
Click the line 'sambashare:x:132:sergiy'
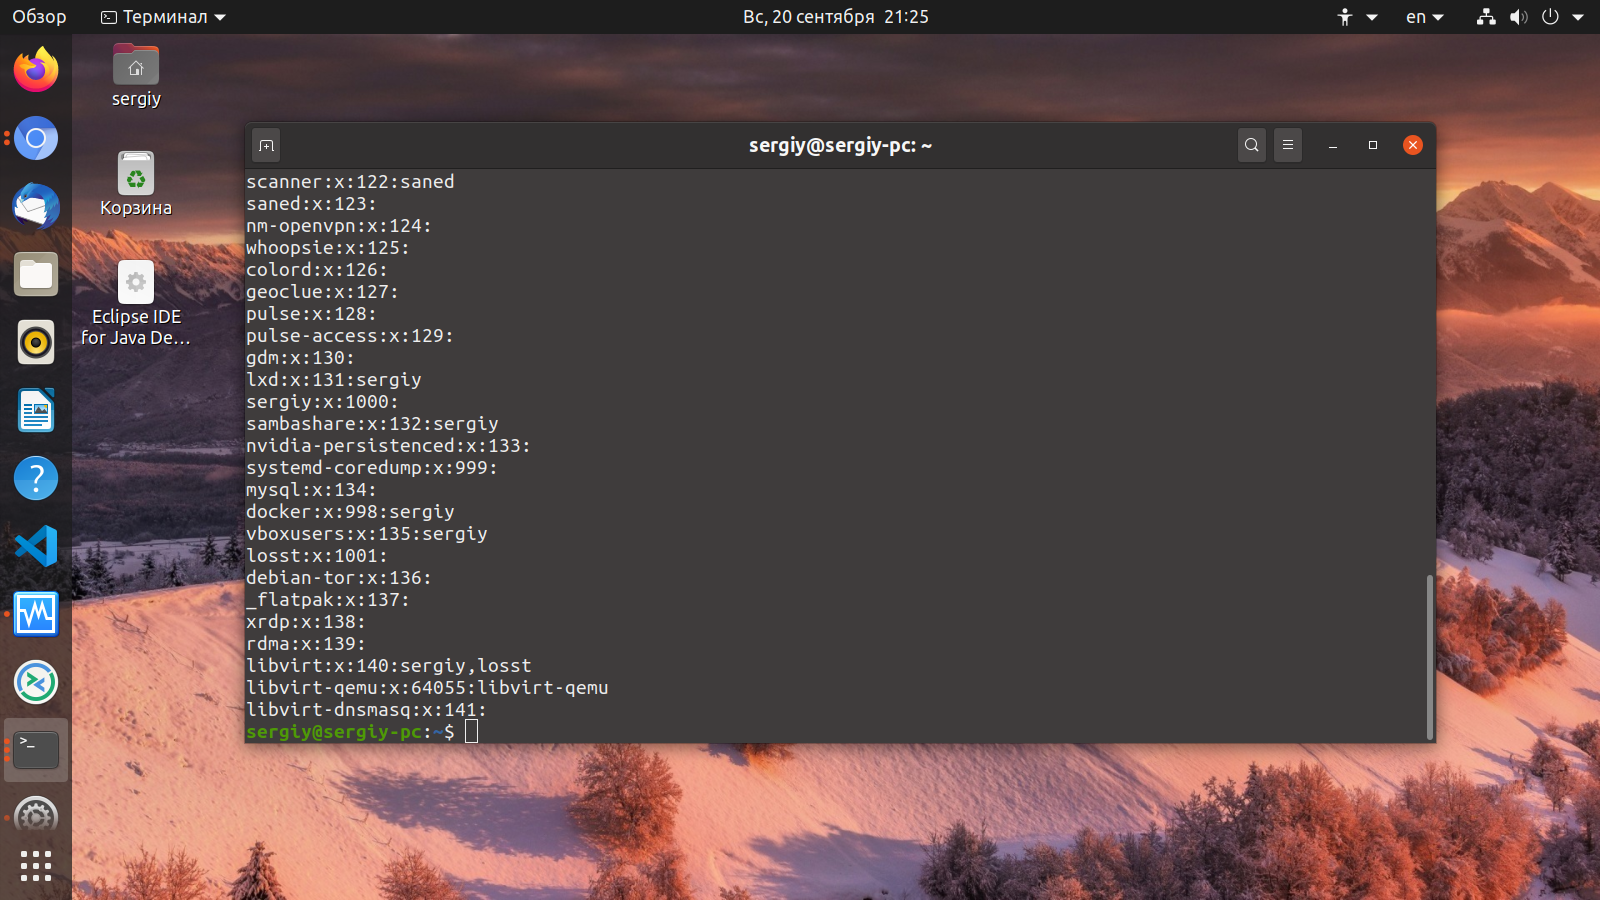point(372,424)
